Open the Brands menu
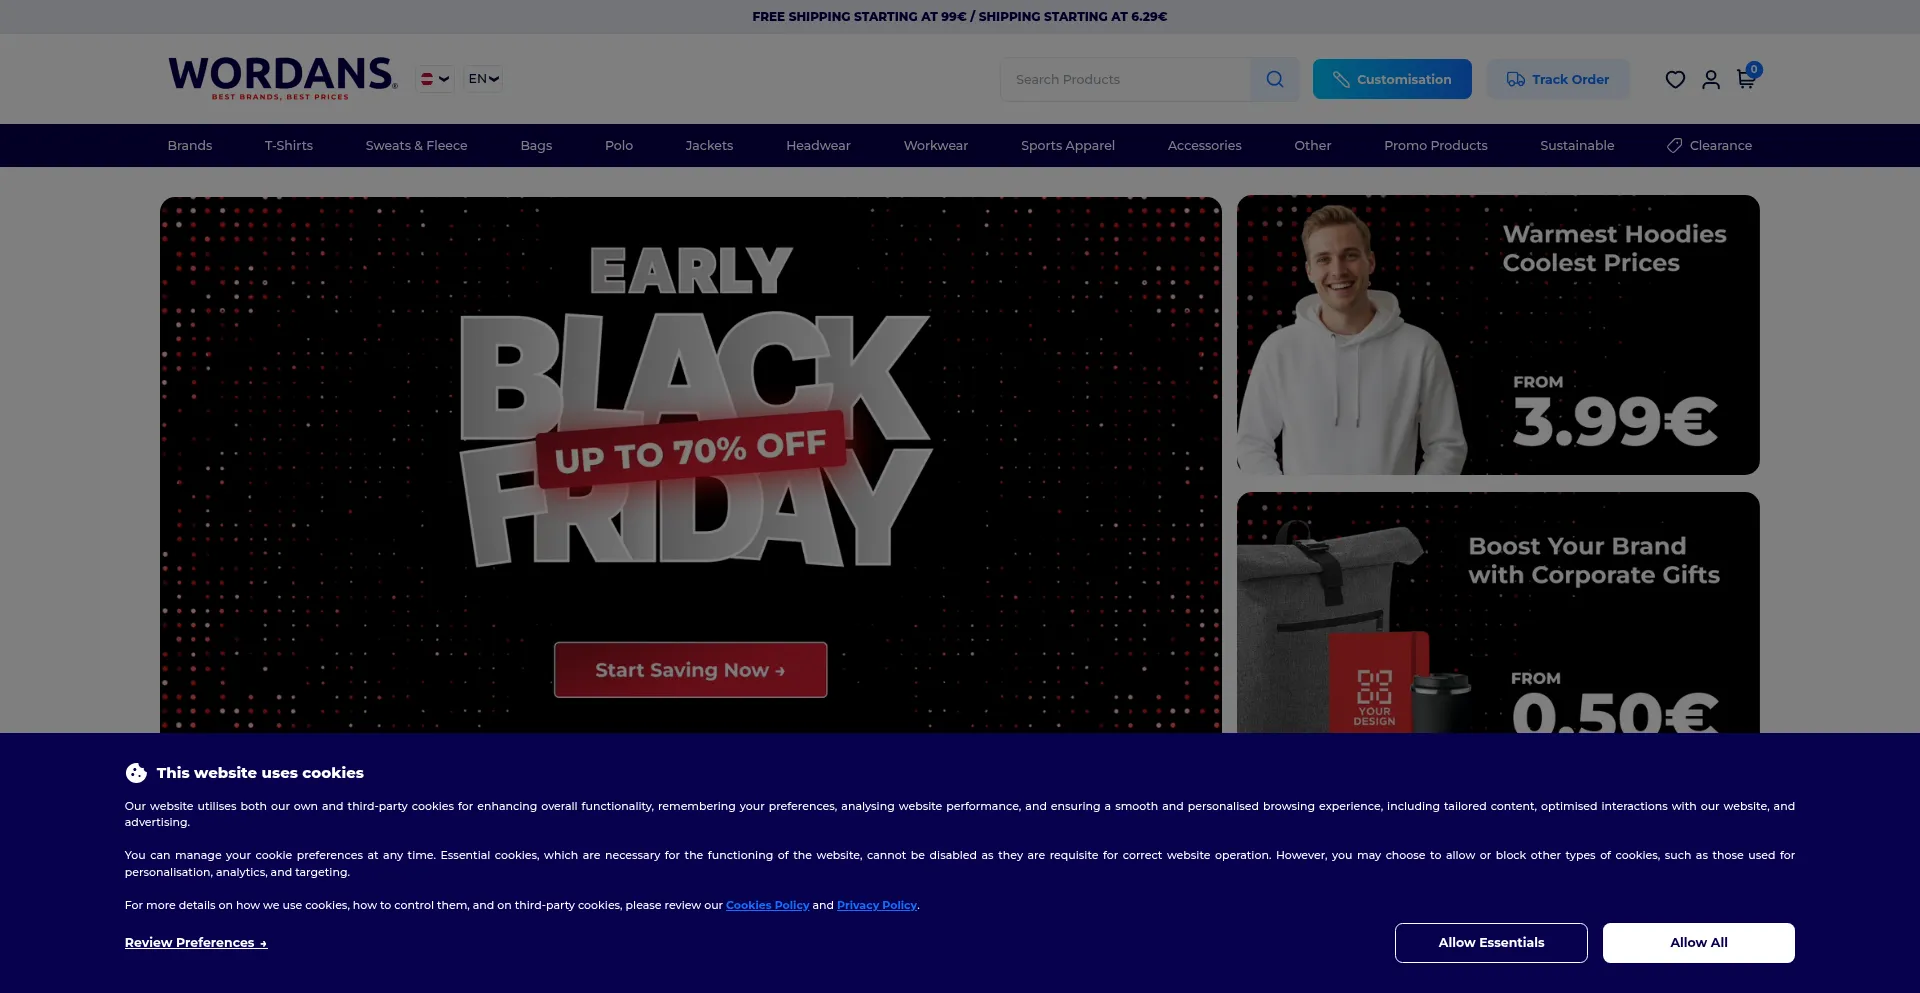Image resolution: width=1920 pixels, height=993 pixels. [x=190, y=145]
